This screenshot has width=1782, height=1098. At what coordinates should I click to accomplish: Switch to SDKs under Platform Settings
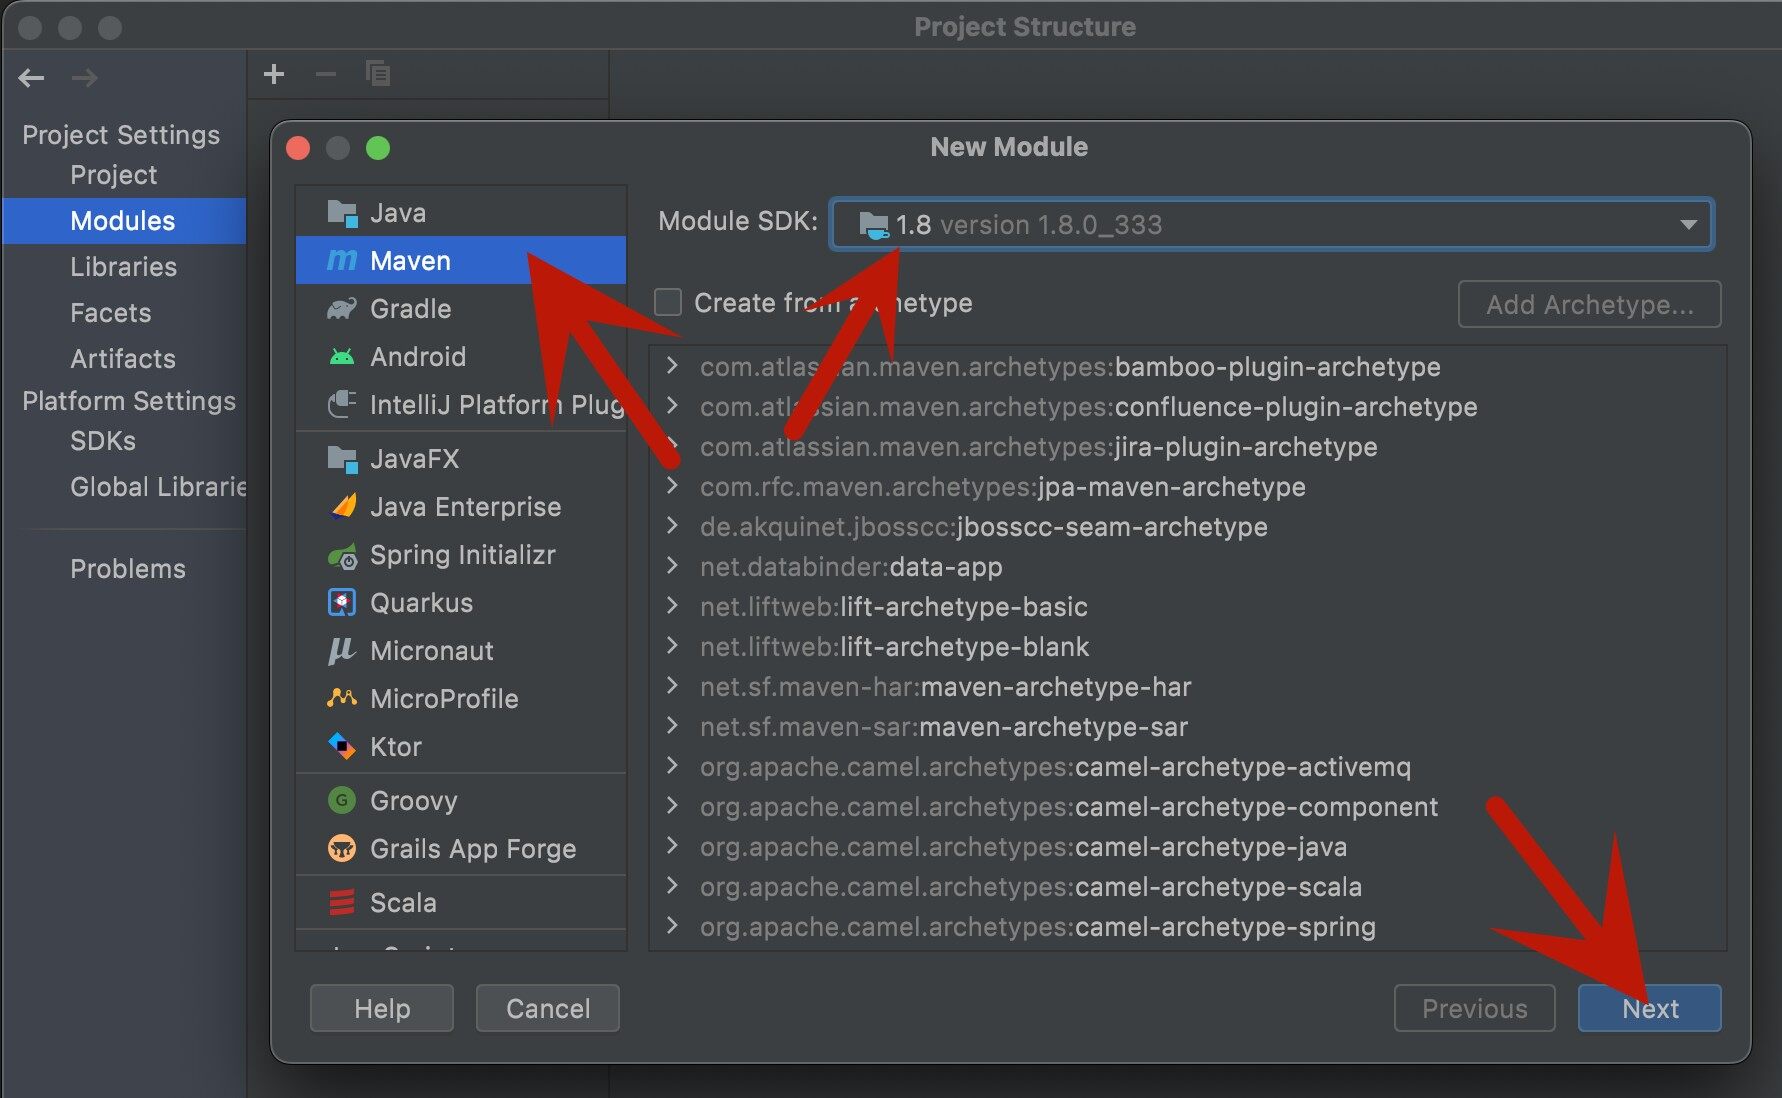[x=103, y=441]
